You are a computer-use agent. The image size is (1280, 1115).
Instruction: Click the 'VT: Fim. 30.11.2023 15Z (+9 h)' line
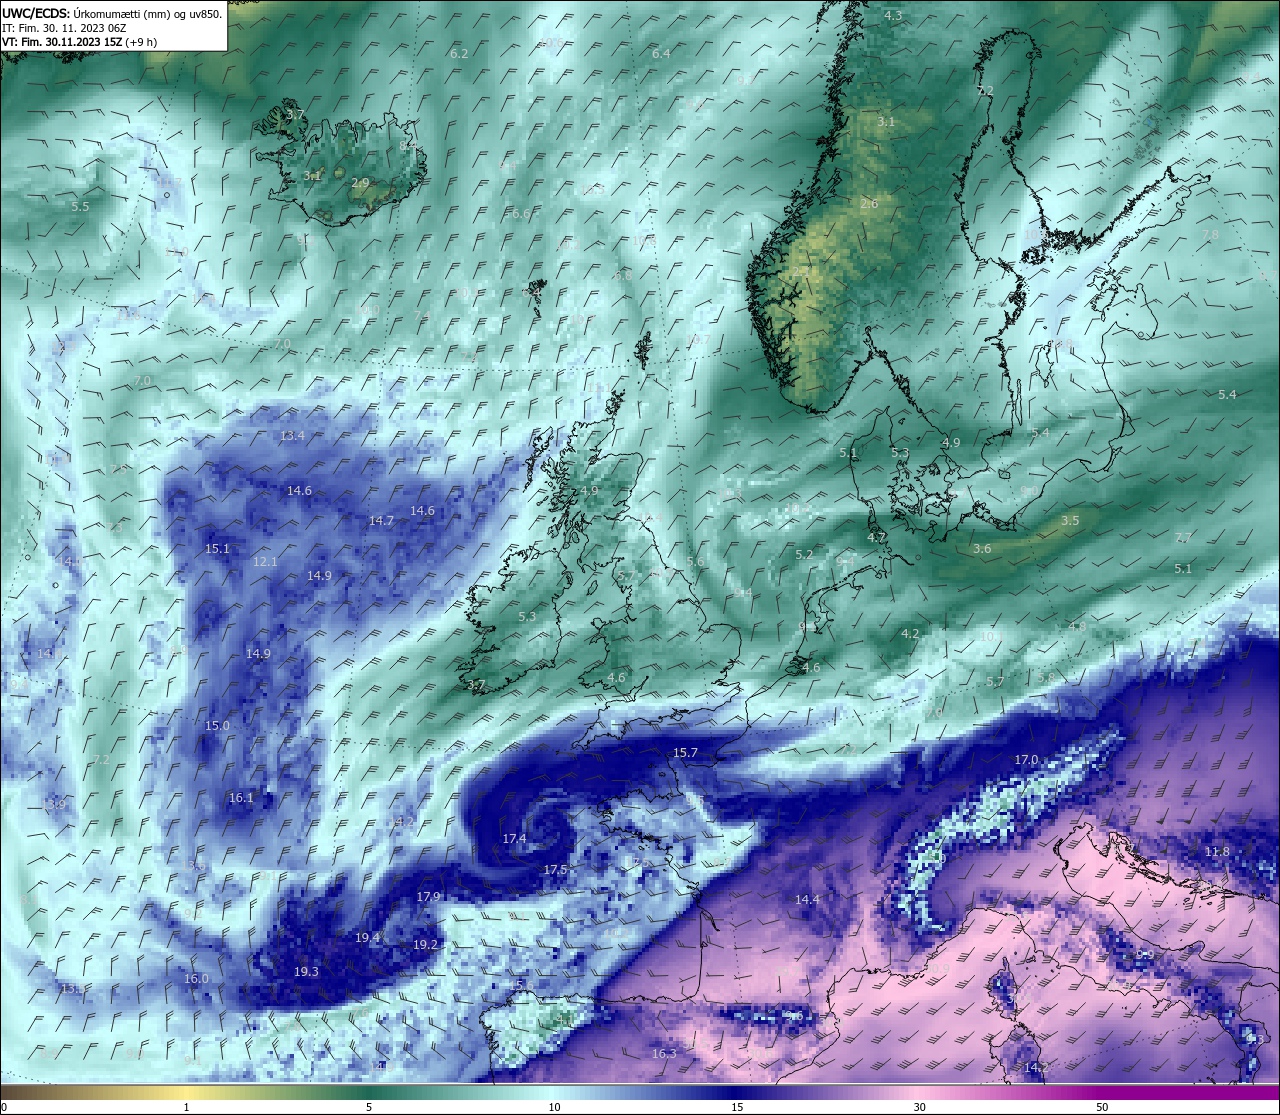tap(79, 42)
